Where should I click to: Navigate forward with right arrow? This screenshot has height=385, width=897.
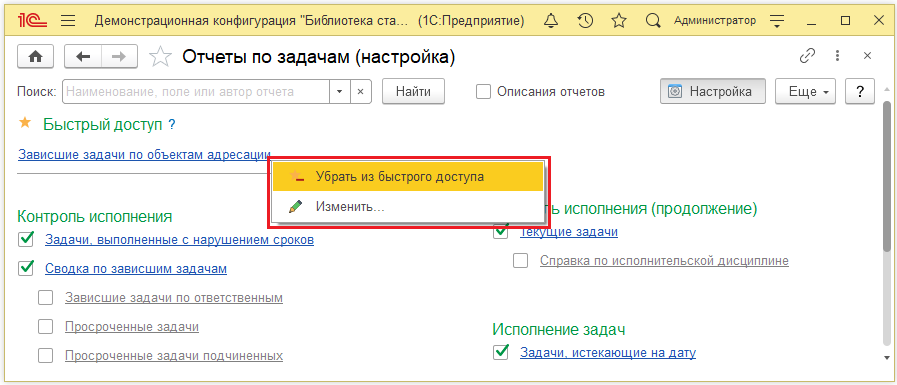[x=119, y=56]
